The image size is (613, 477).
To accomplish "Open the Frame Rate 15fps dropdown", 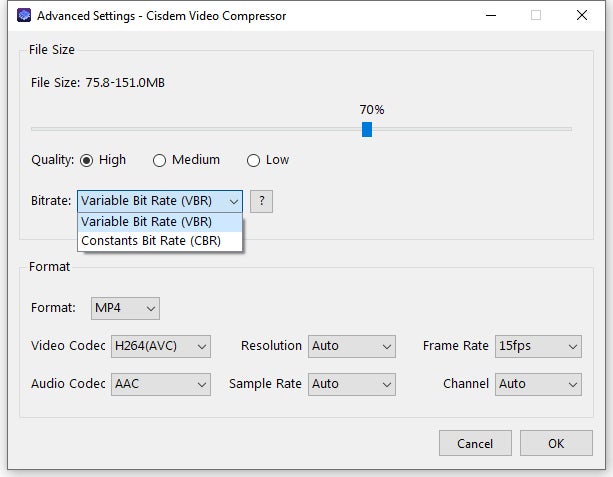I will [538, 346].
